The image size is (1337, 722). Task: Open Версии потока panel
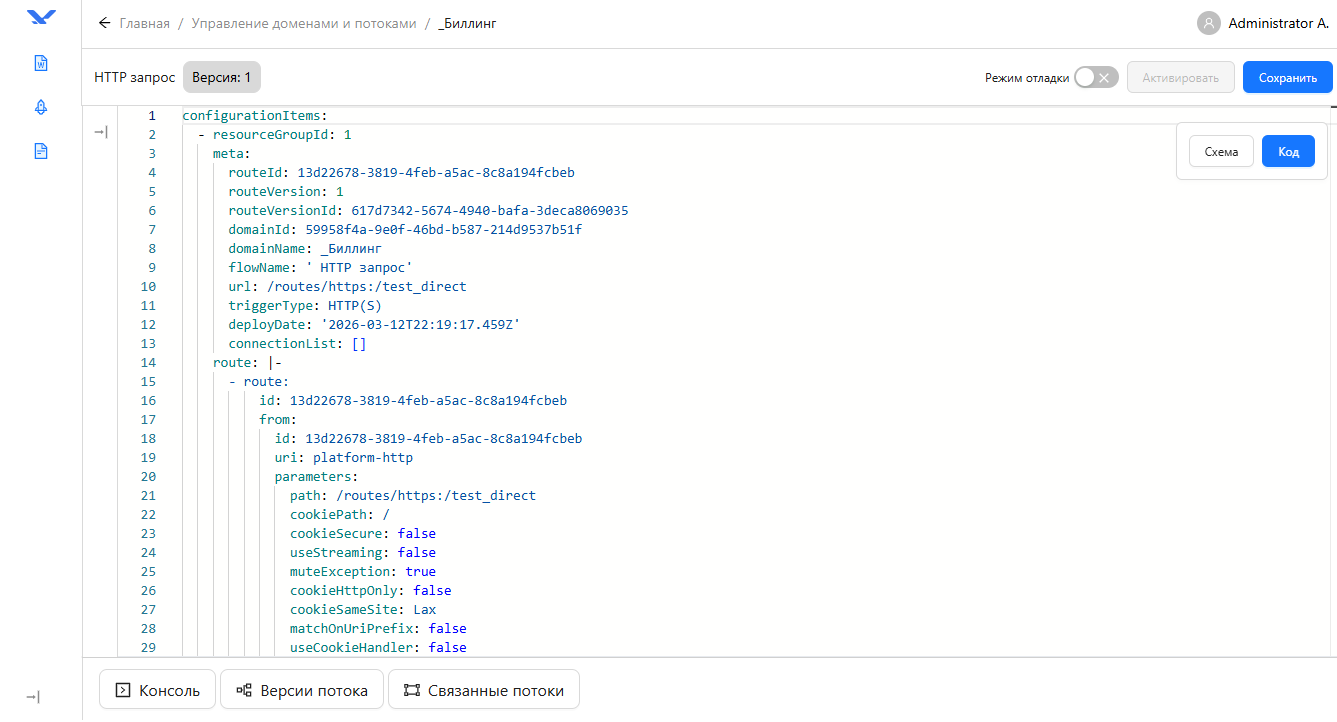click(301, 690)
